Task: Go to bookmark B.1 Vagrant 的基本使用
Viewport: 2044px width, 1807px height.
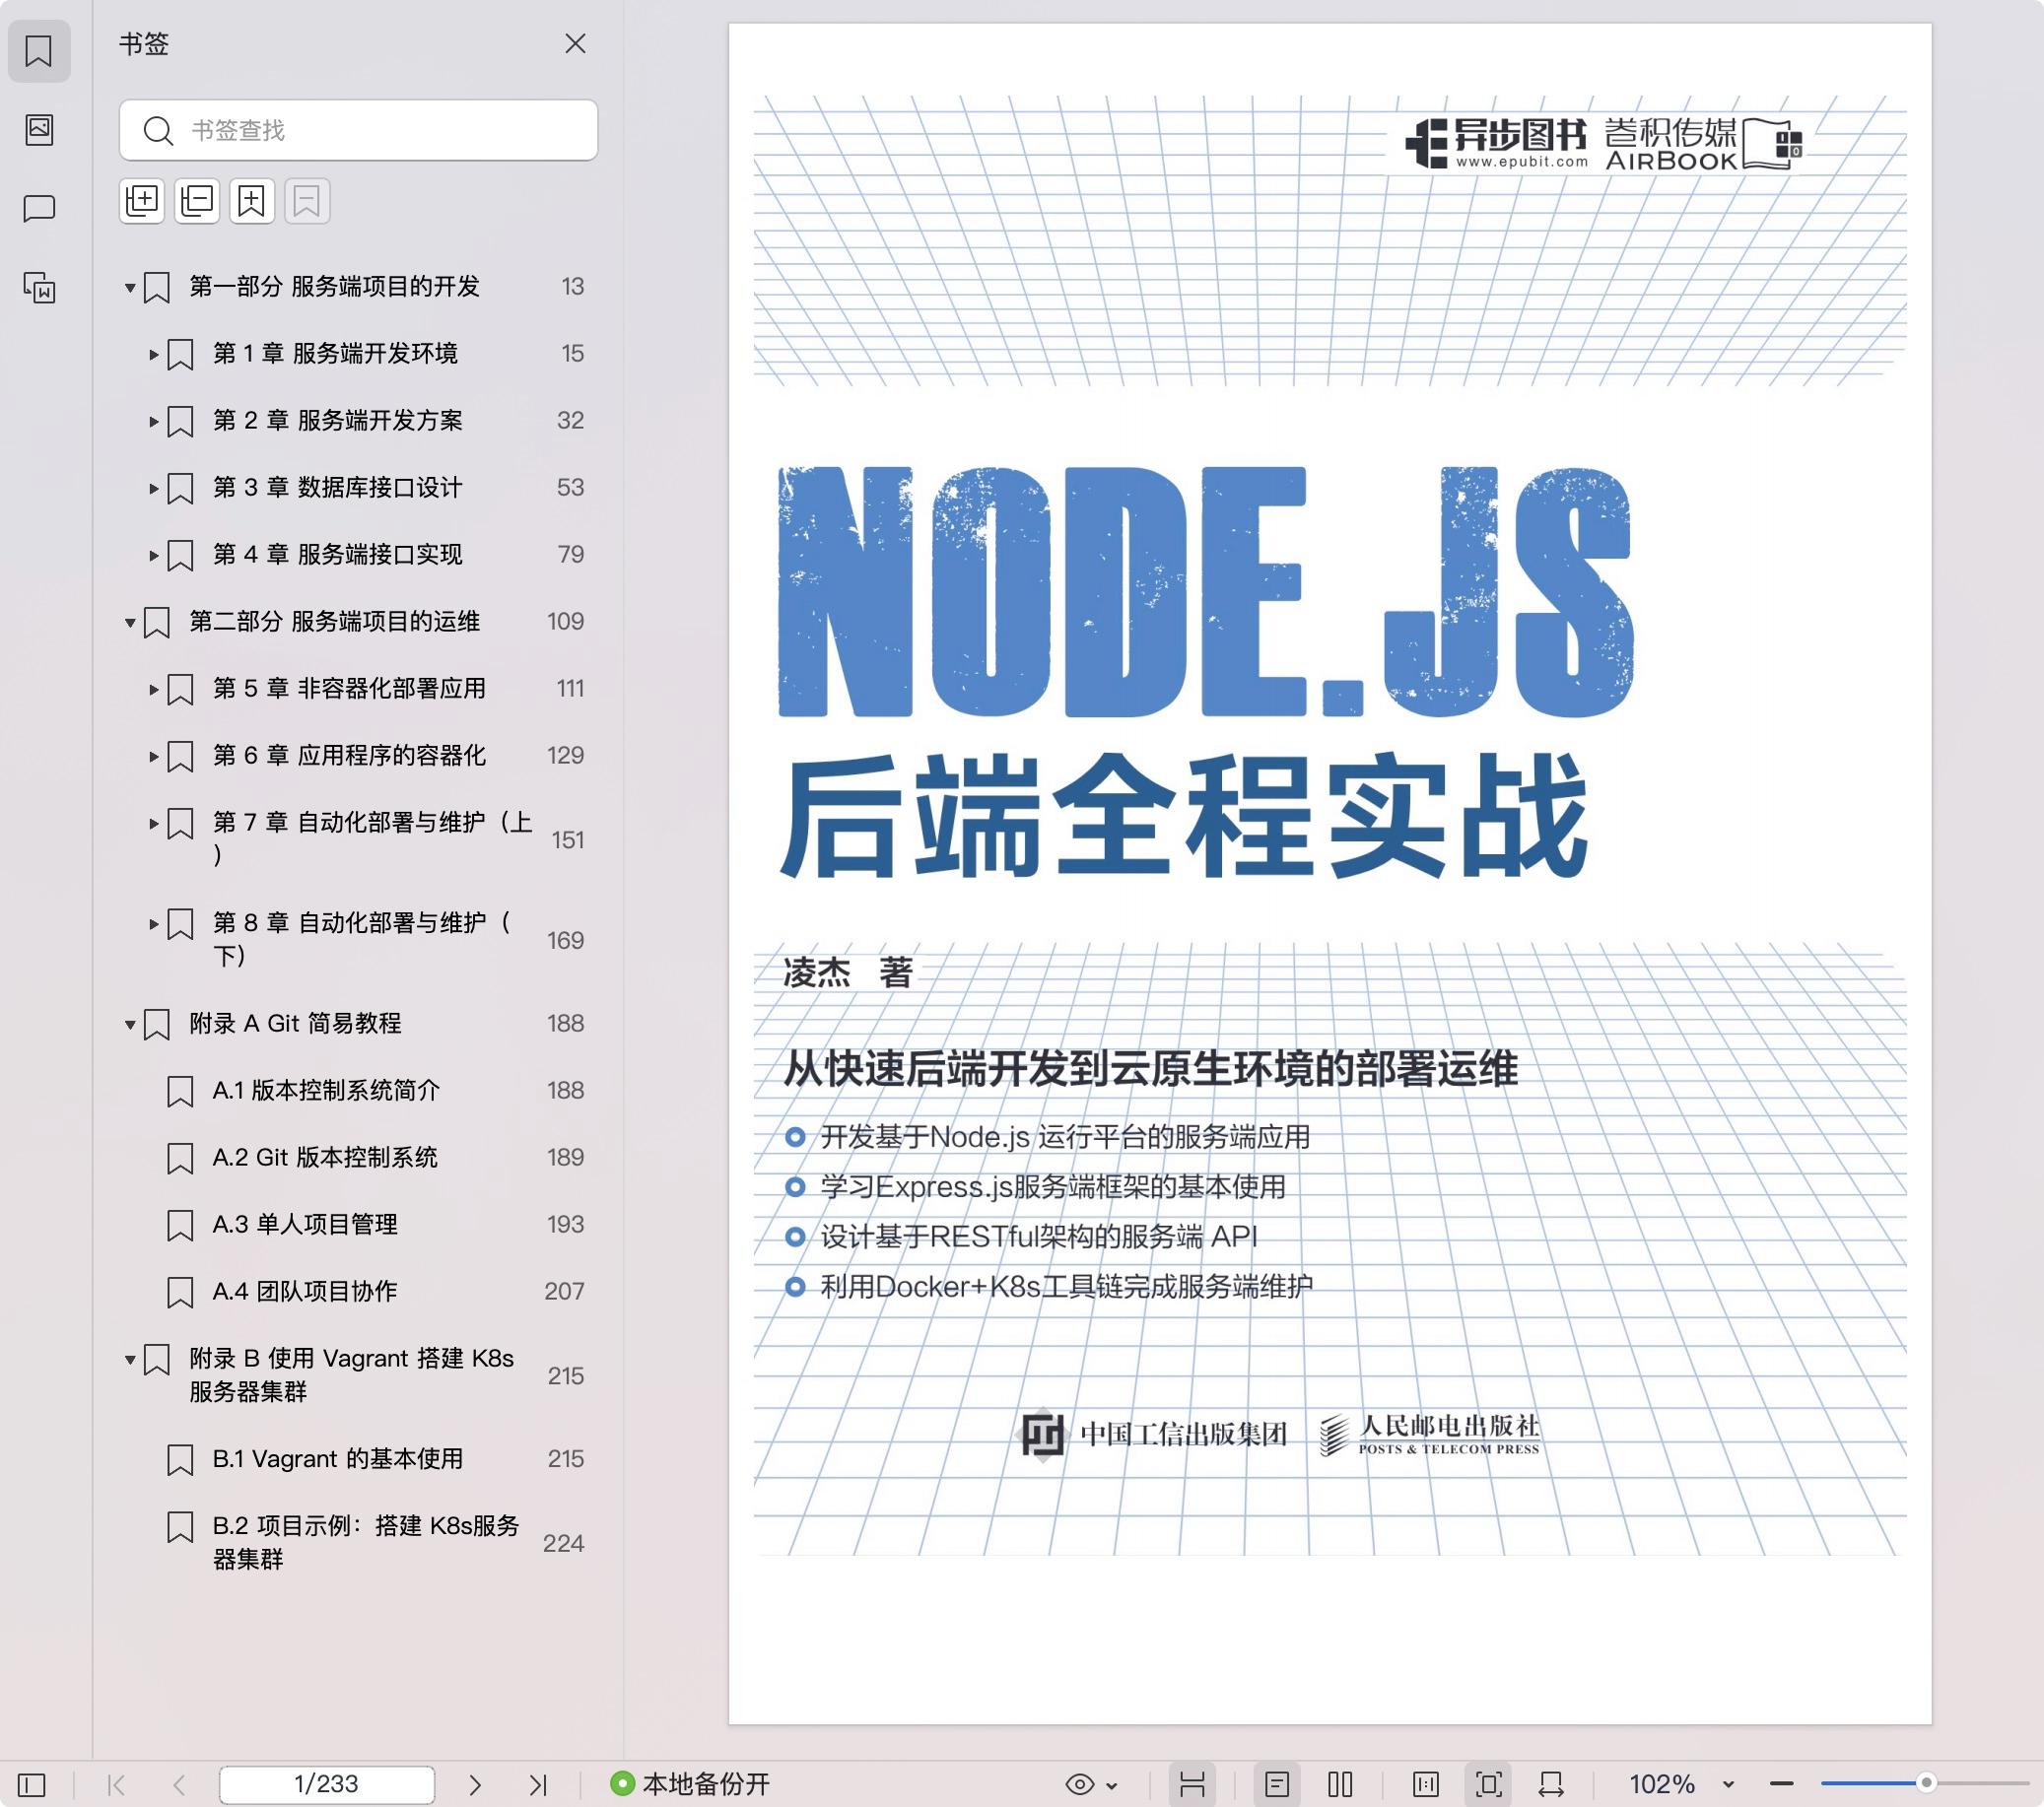Action: (x=338, y=1458)
